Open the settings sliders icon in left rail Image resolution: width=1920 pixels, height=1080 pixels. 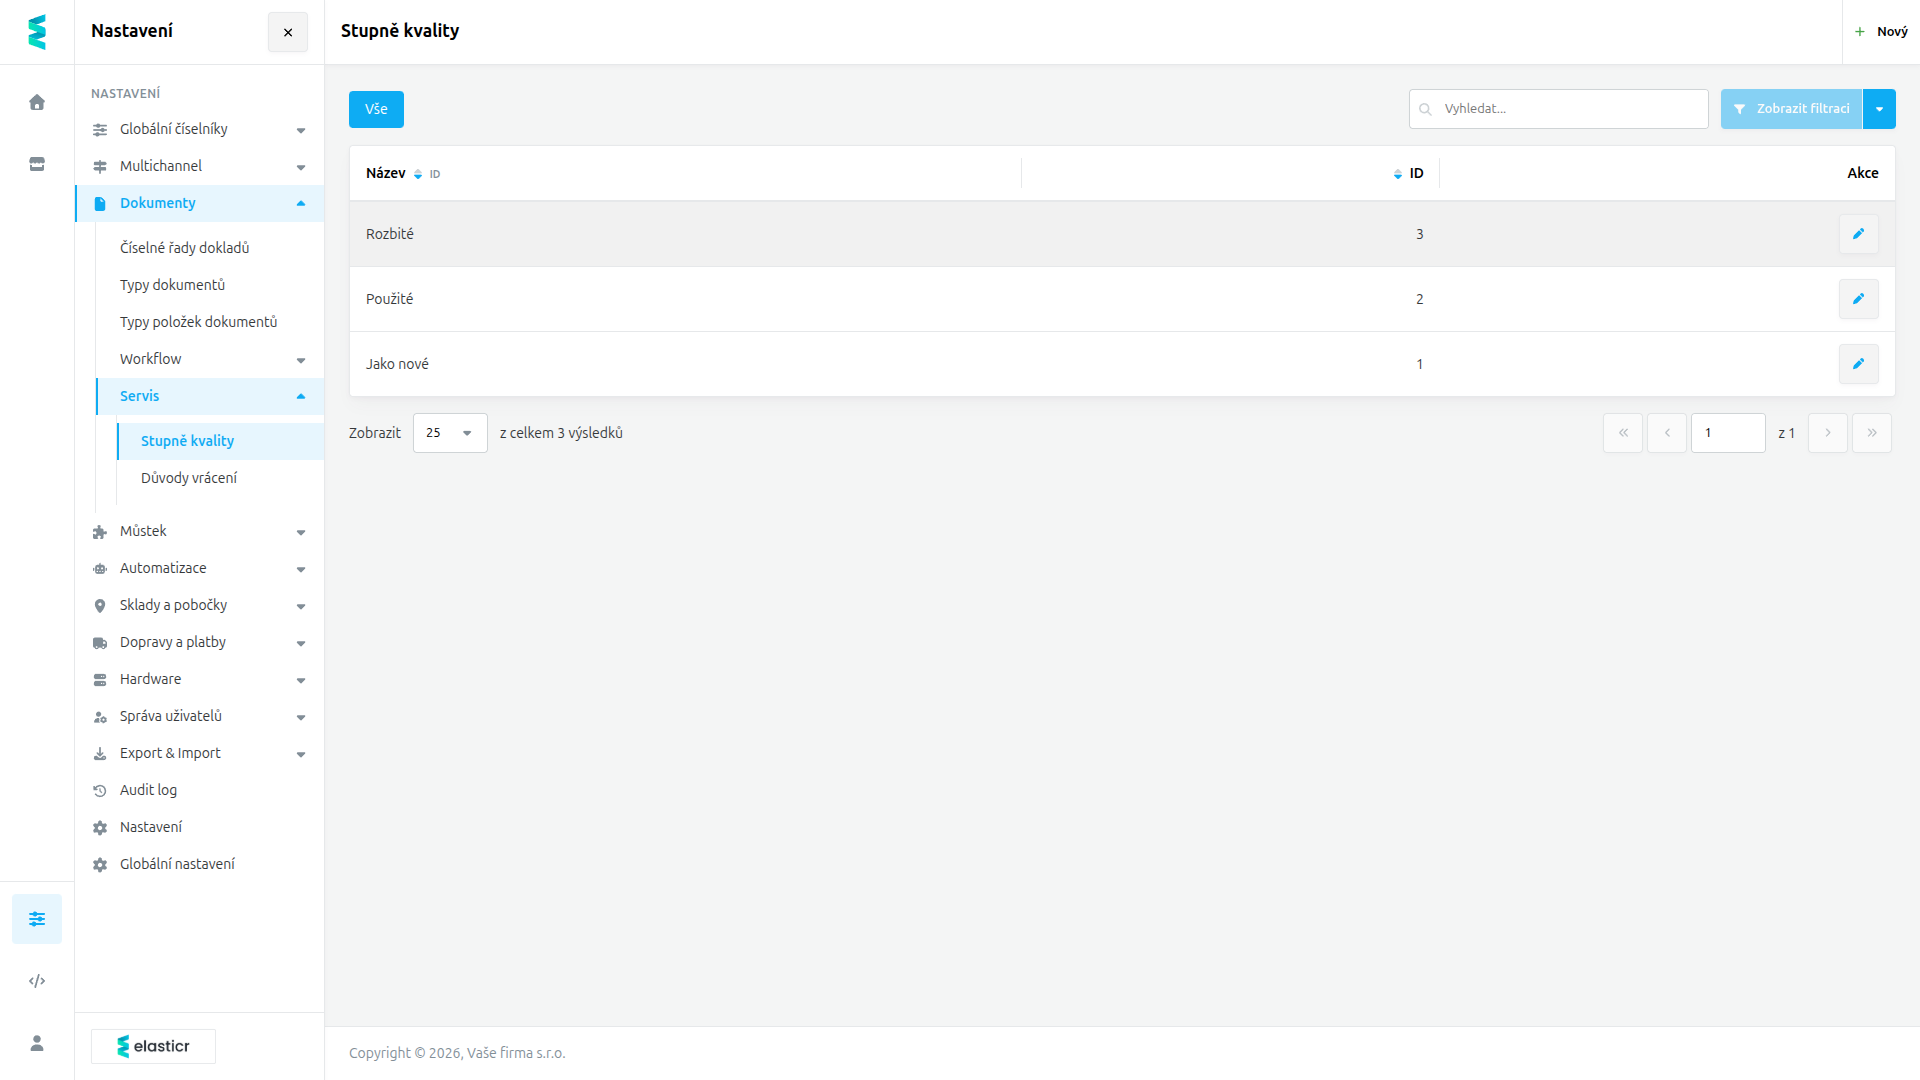pos(37,919)
